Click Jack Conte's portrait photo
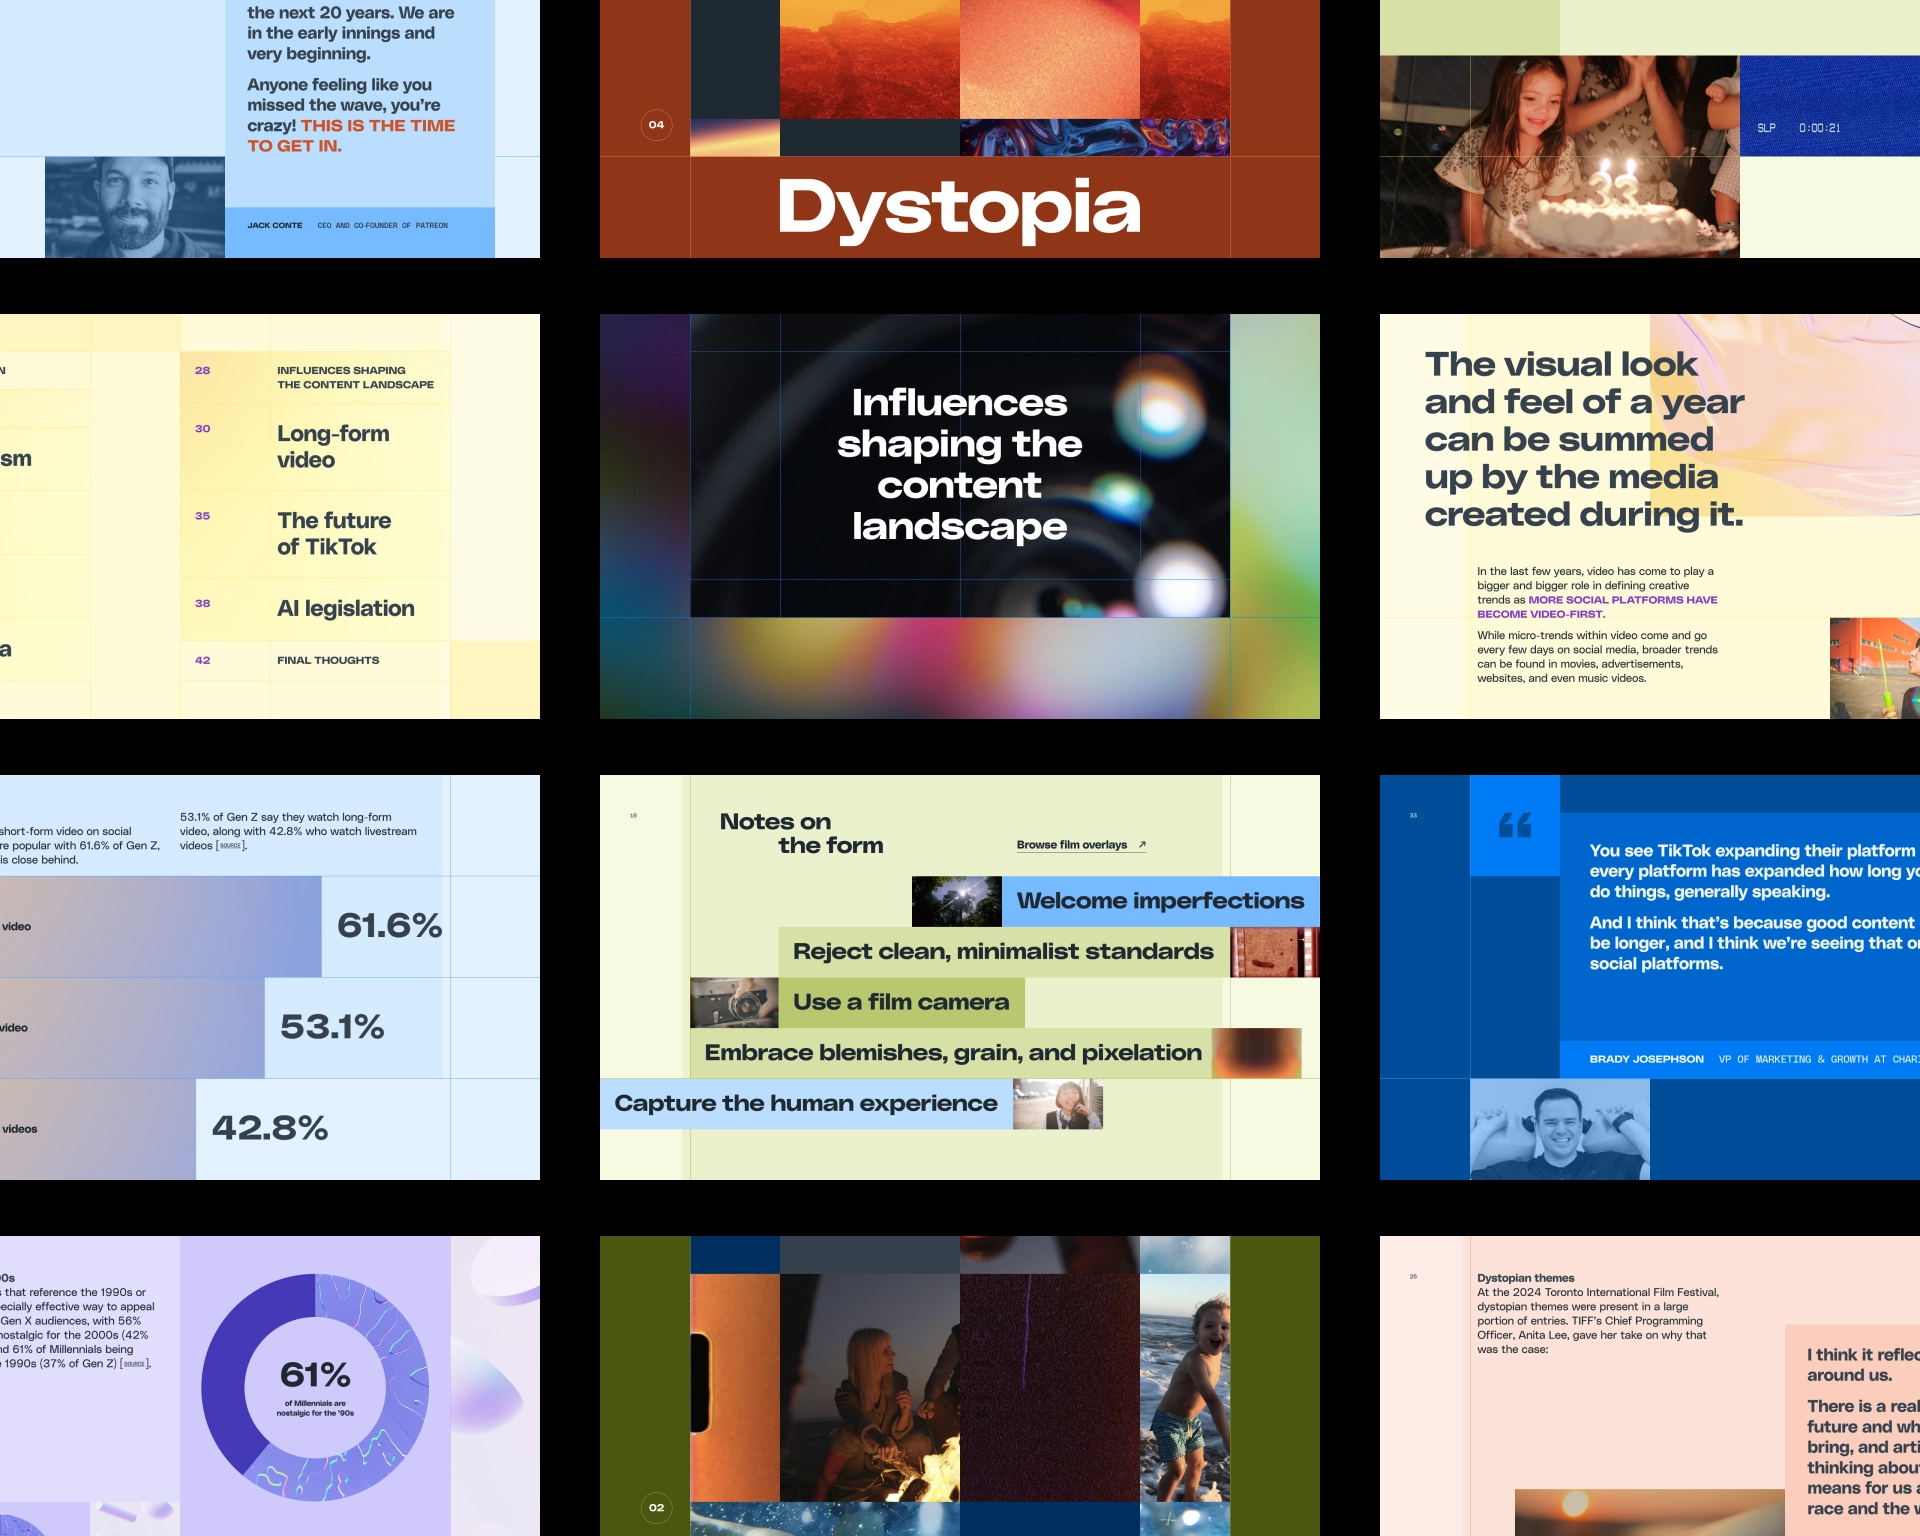Image resolution: width=1920 pixels, height=1536 pixels. pos(135,207)
